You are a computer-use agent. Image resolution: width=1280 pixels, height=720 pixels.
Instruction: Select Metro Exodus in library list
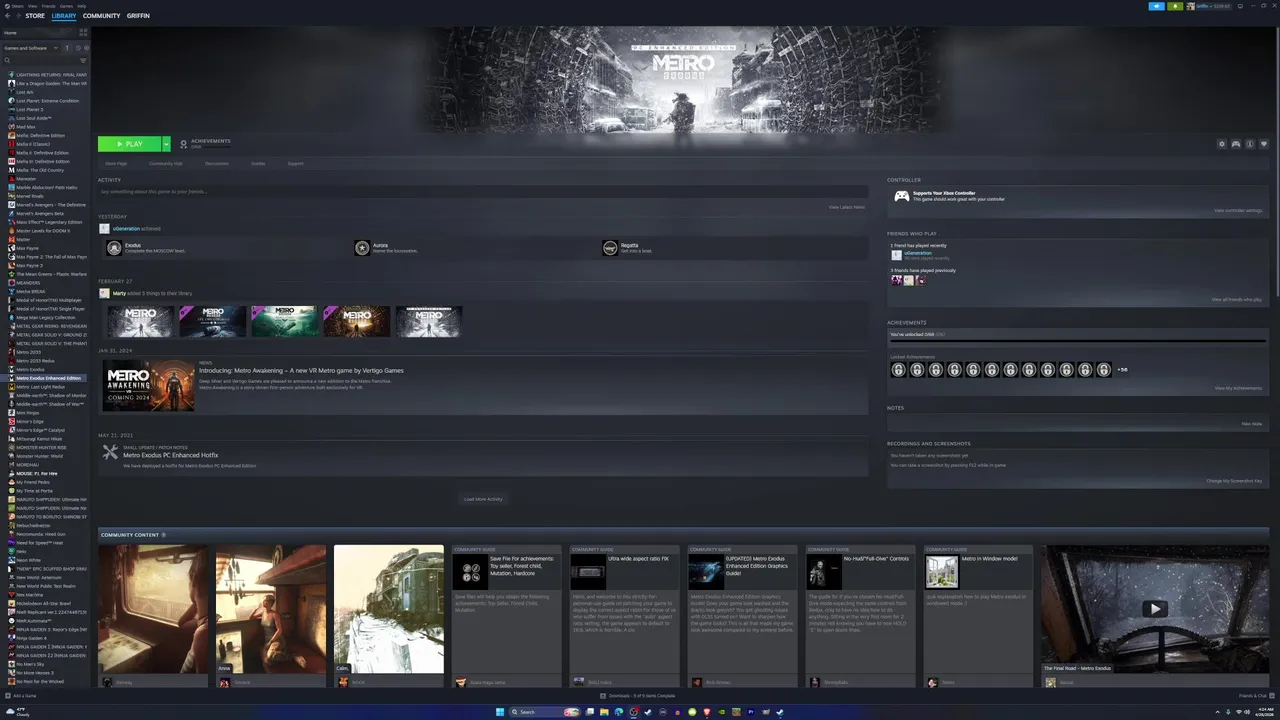click(x=30, y=369)
